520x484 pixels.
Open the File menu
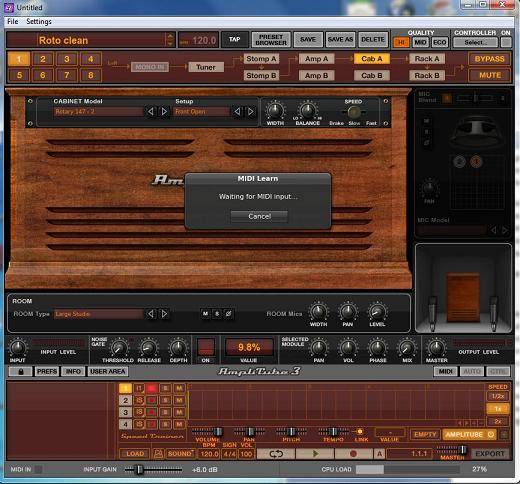coord(13,22)
